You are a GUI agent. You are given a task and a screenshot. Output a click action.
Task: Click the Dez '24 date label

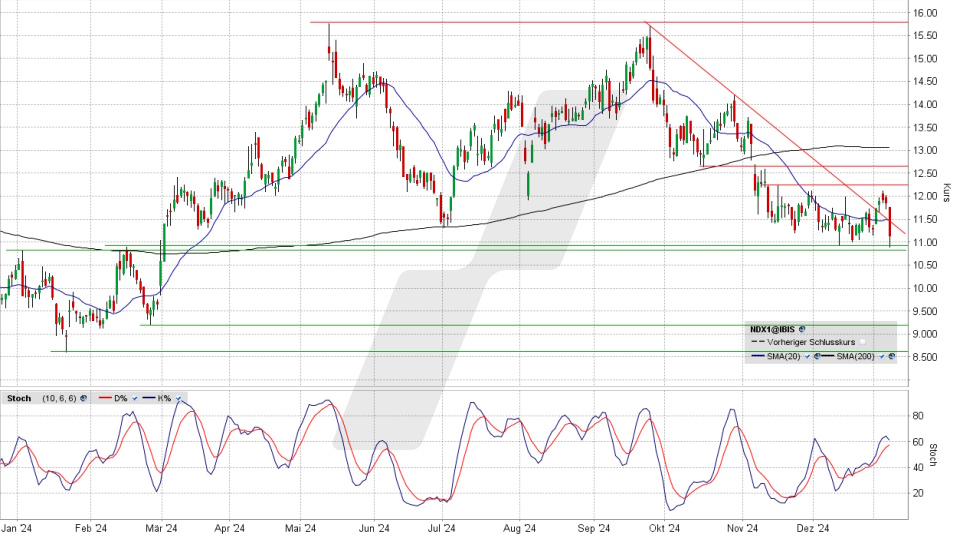pos(813,528)
